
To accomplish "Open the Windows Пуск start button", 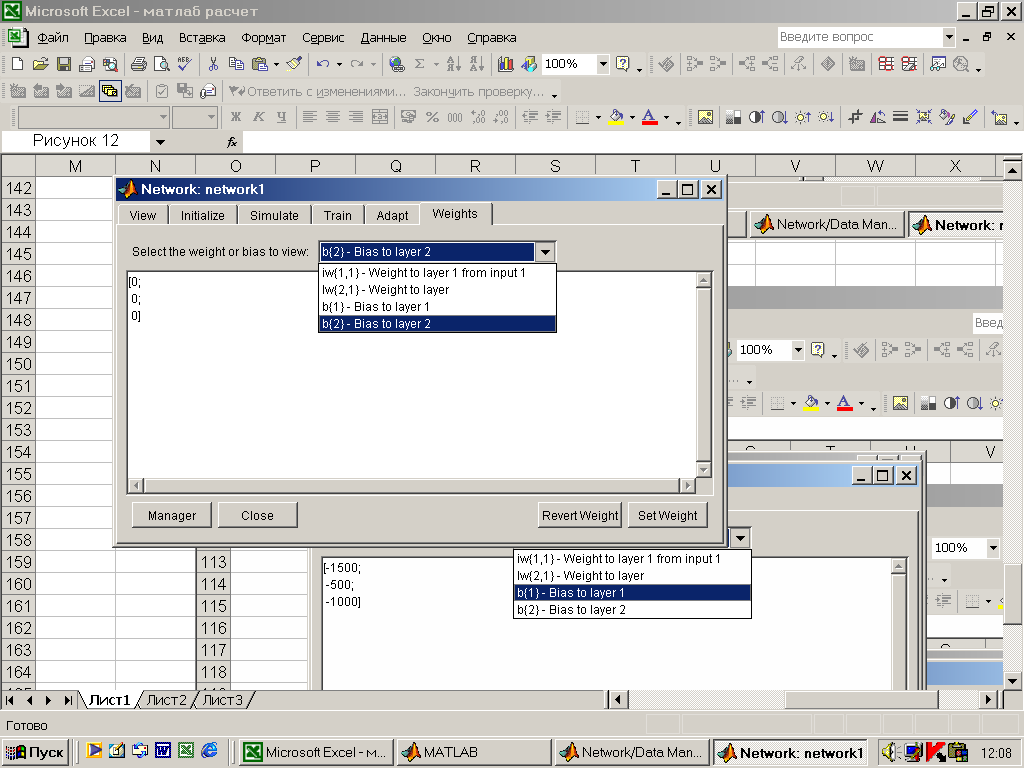I will (36, 752).
